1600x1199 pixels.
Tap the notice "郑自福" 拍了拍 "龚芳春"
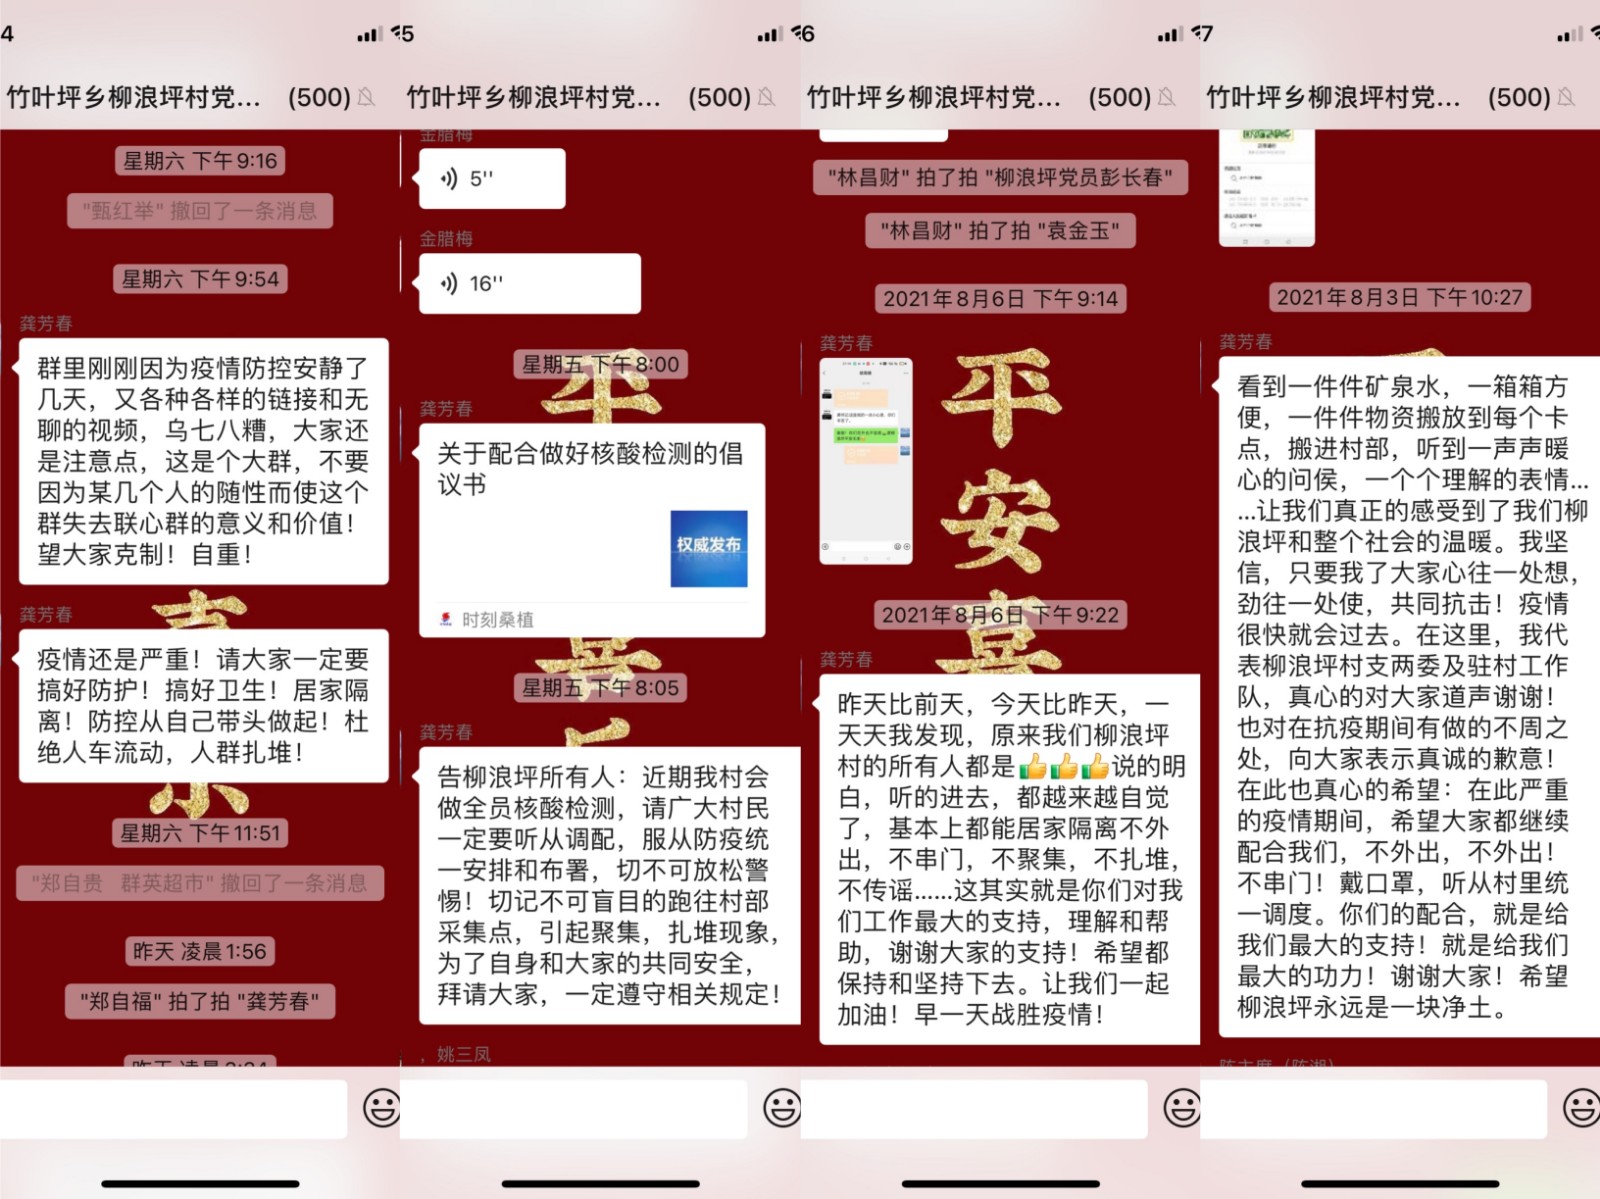point(200,1001)
